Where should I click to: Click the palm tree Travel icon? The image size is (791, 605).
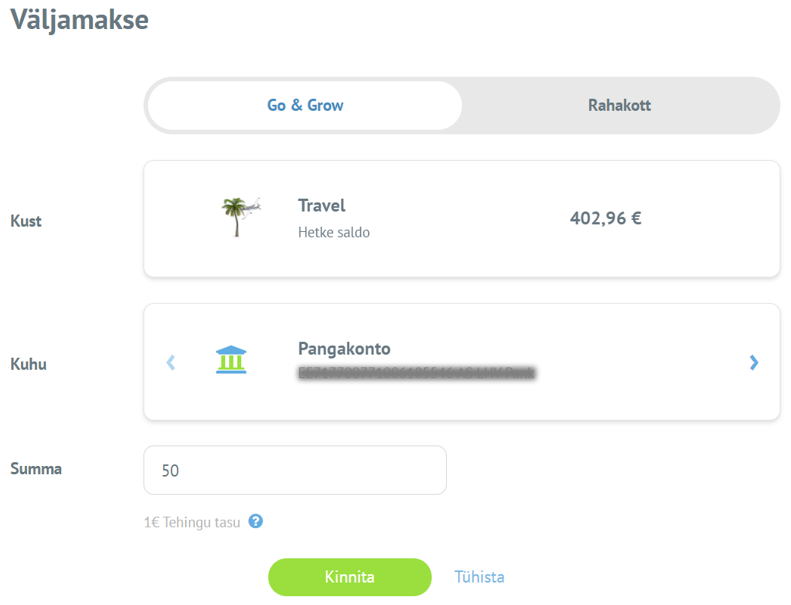[238, 216]
